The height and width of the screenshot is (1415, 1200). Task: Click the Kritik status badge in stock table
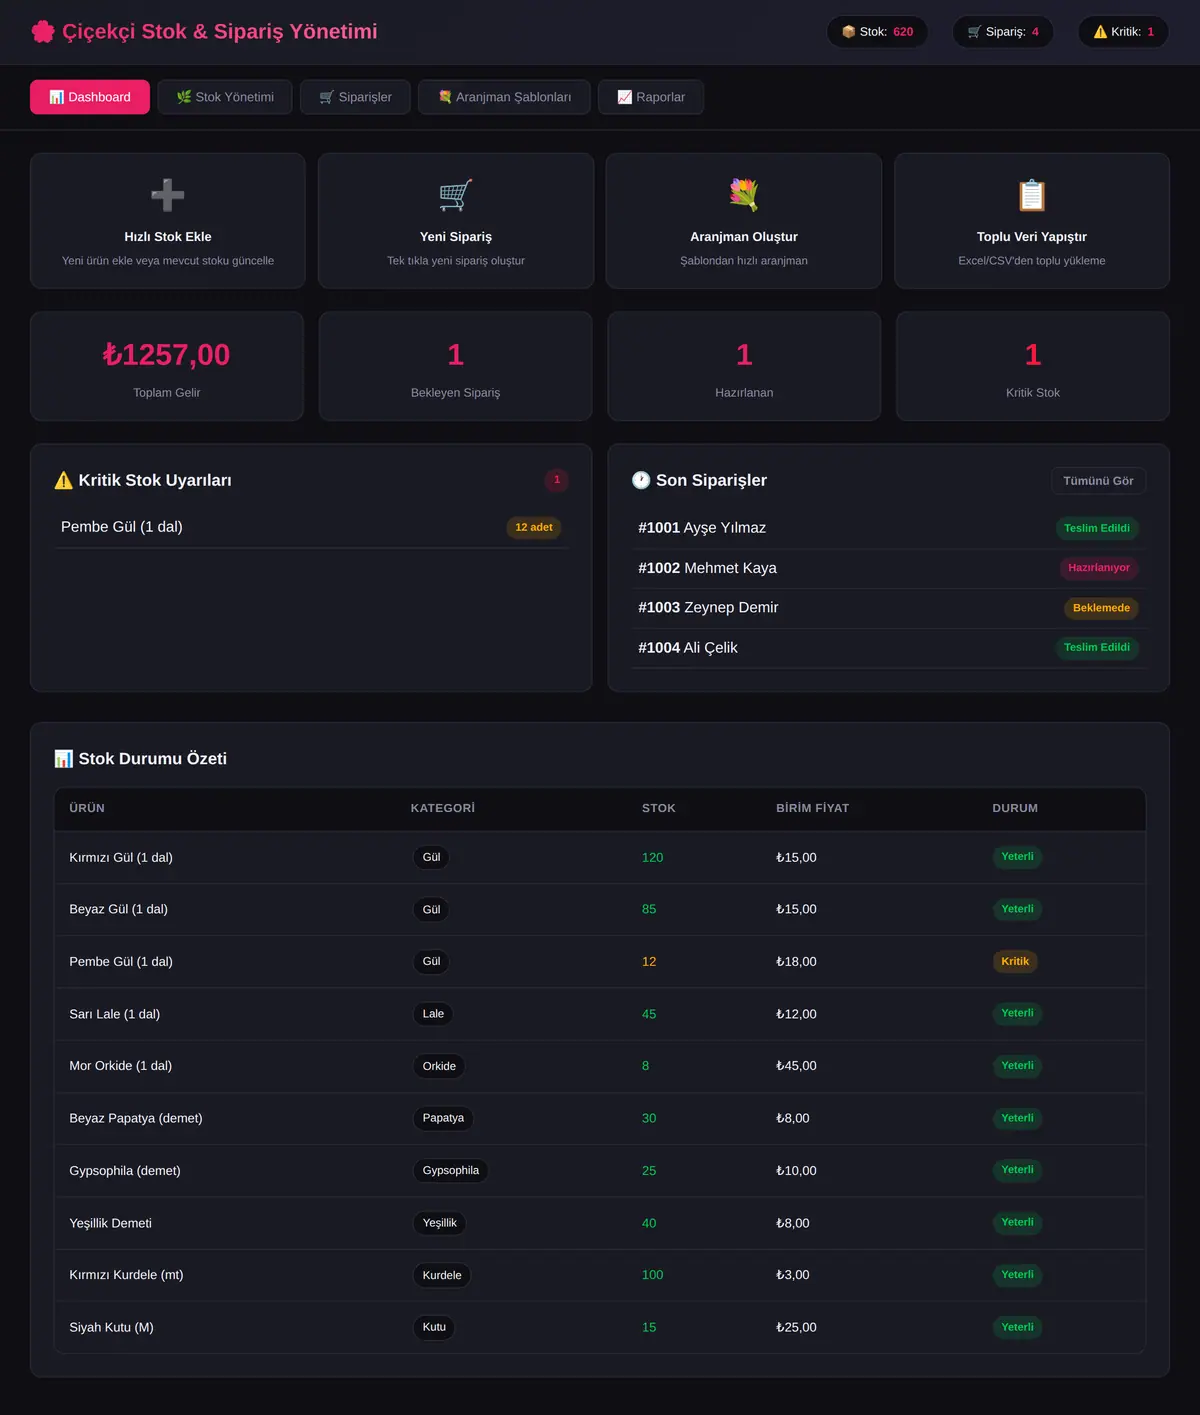pyautogui.click(x=1015, y=961)
